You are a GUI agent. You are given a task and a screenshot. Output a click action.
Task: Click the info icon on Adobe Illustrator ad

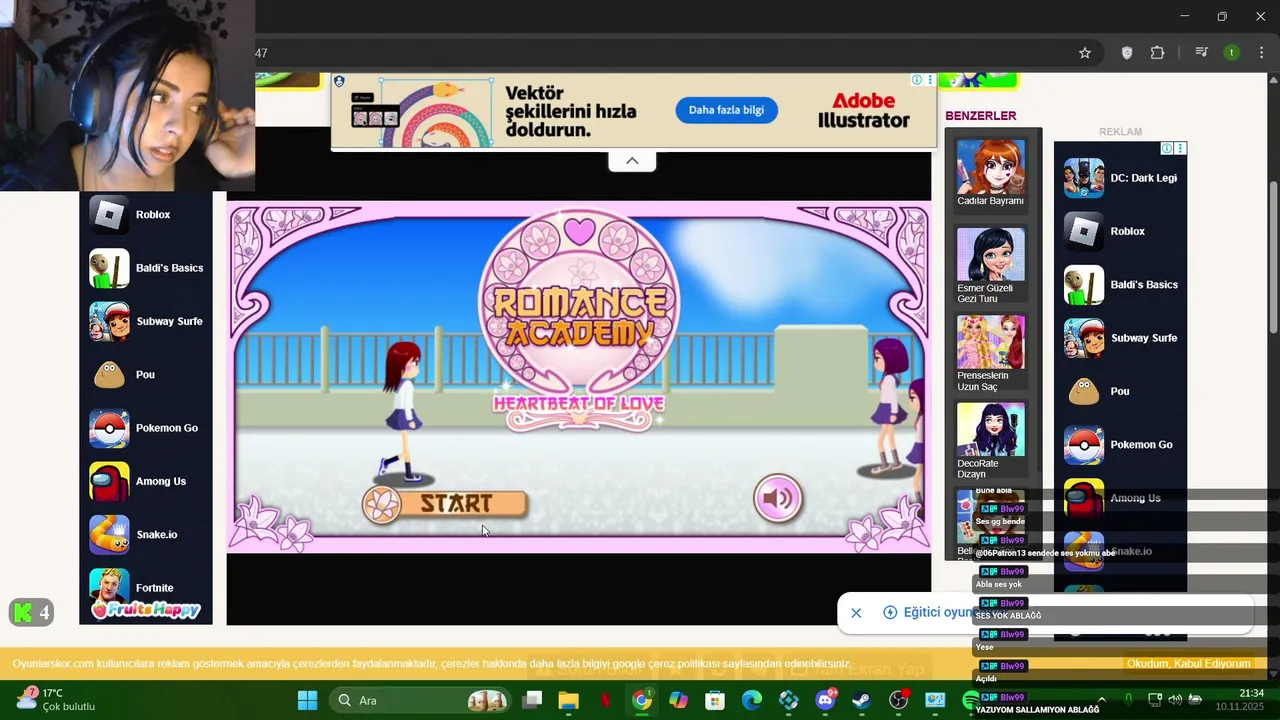tap(917, 80)
